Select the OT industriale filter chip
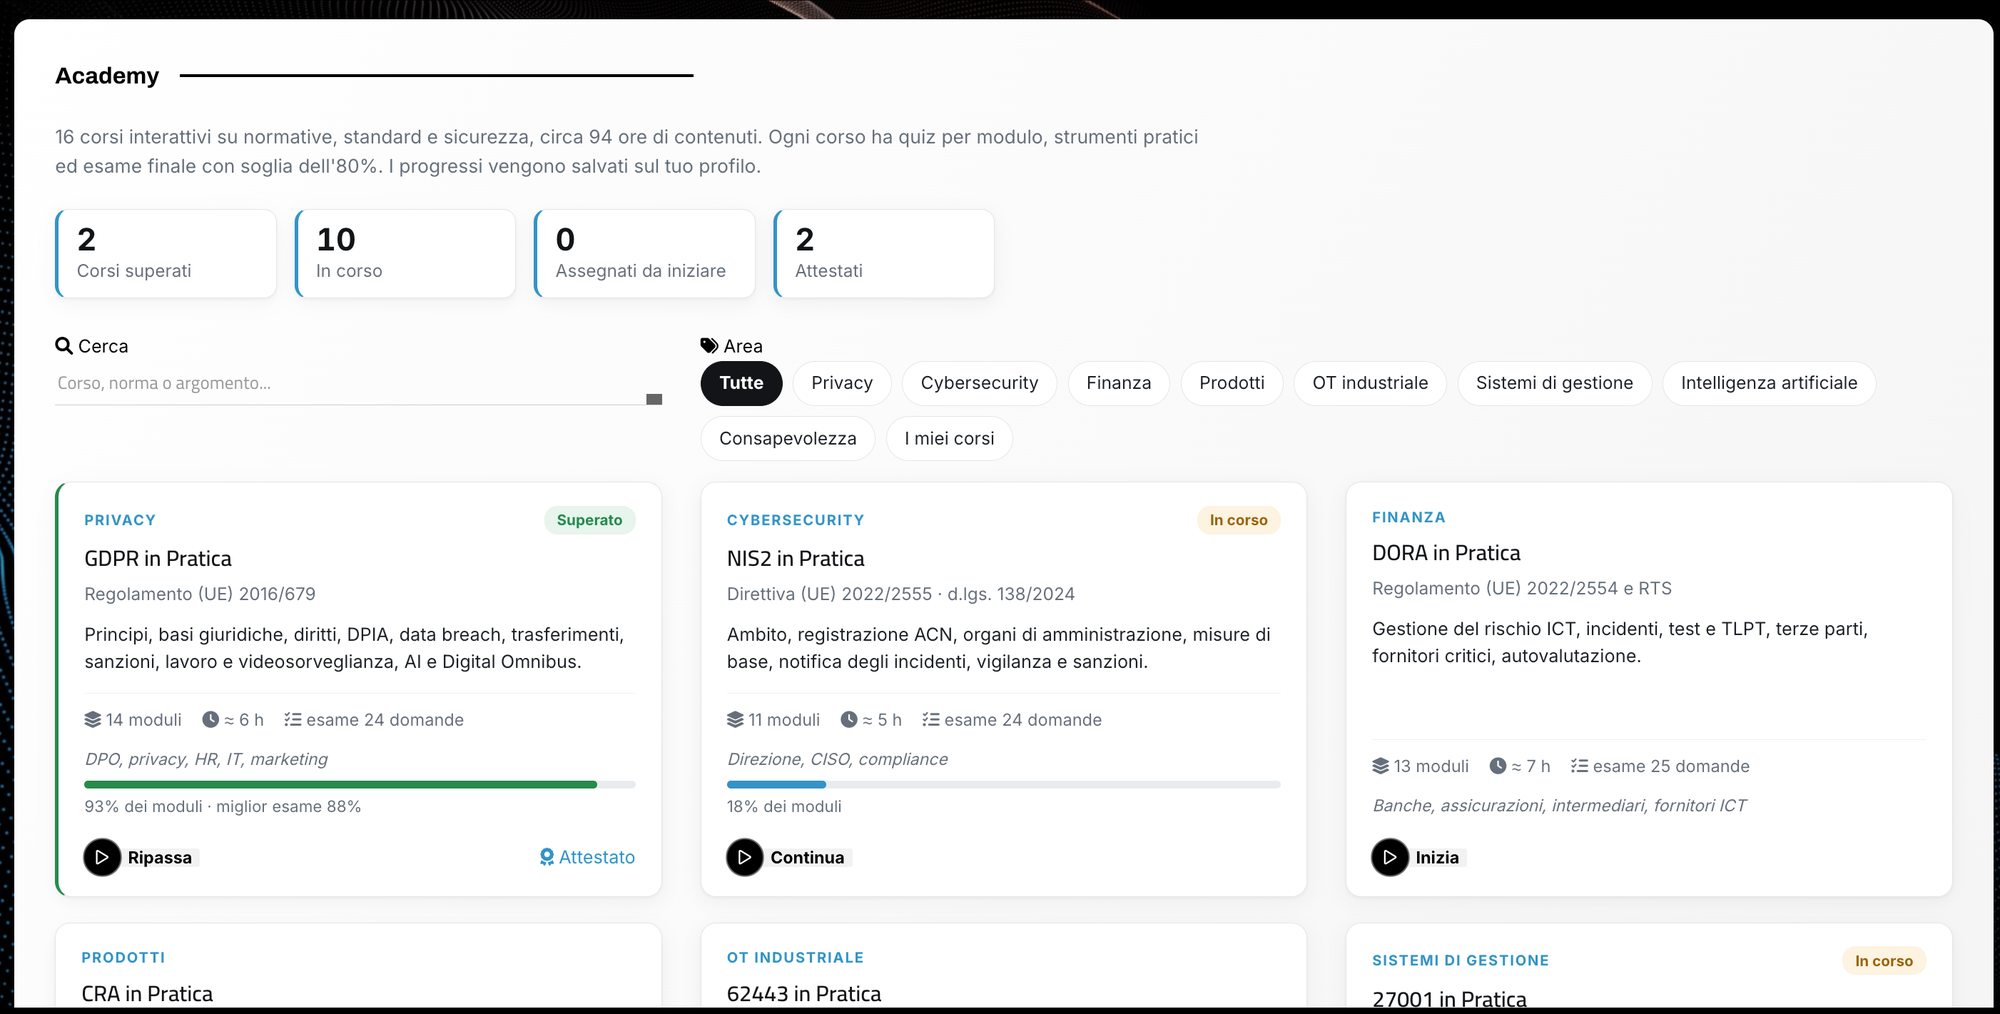 tap(1370, 383)
